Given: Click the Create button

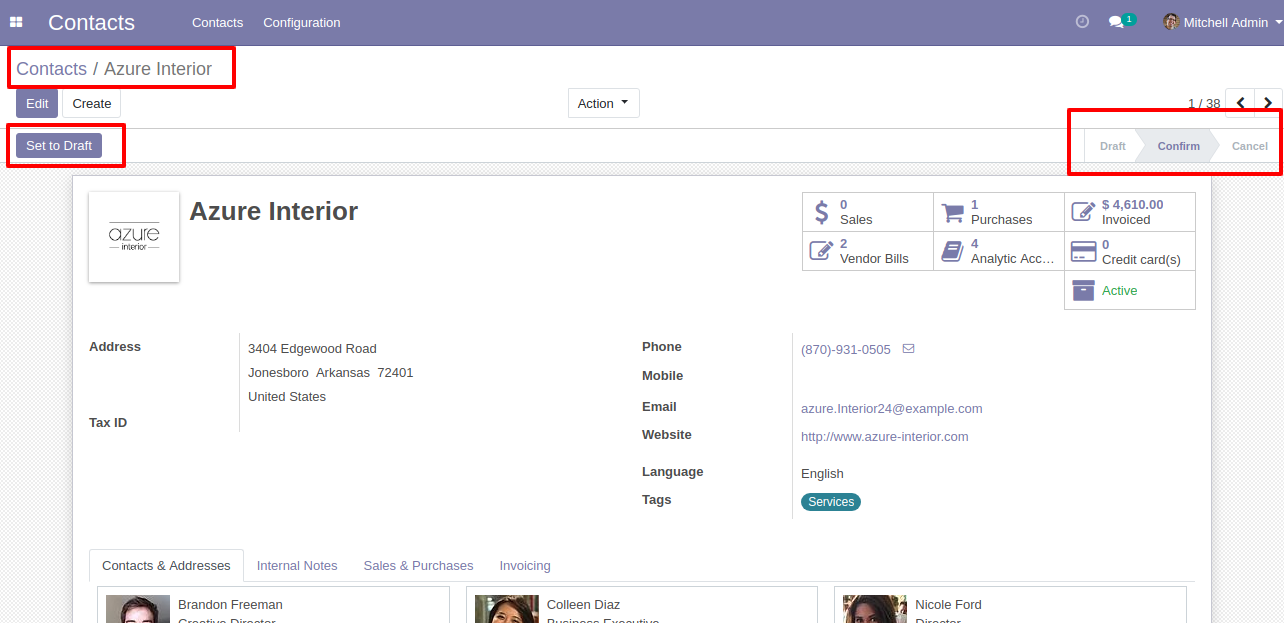Looking at the screenshot, I should pyautogui.click(x=92, y=103).
